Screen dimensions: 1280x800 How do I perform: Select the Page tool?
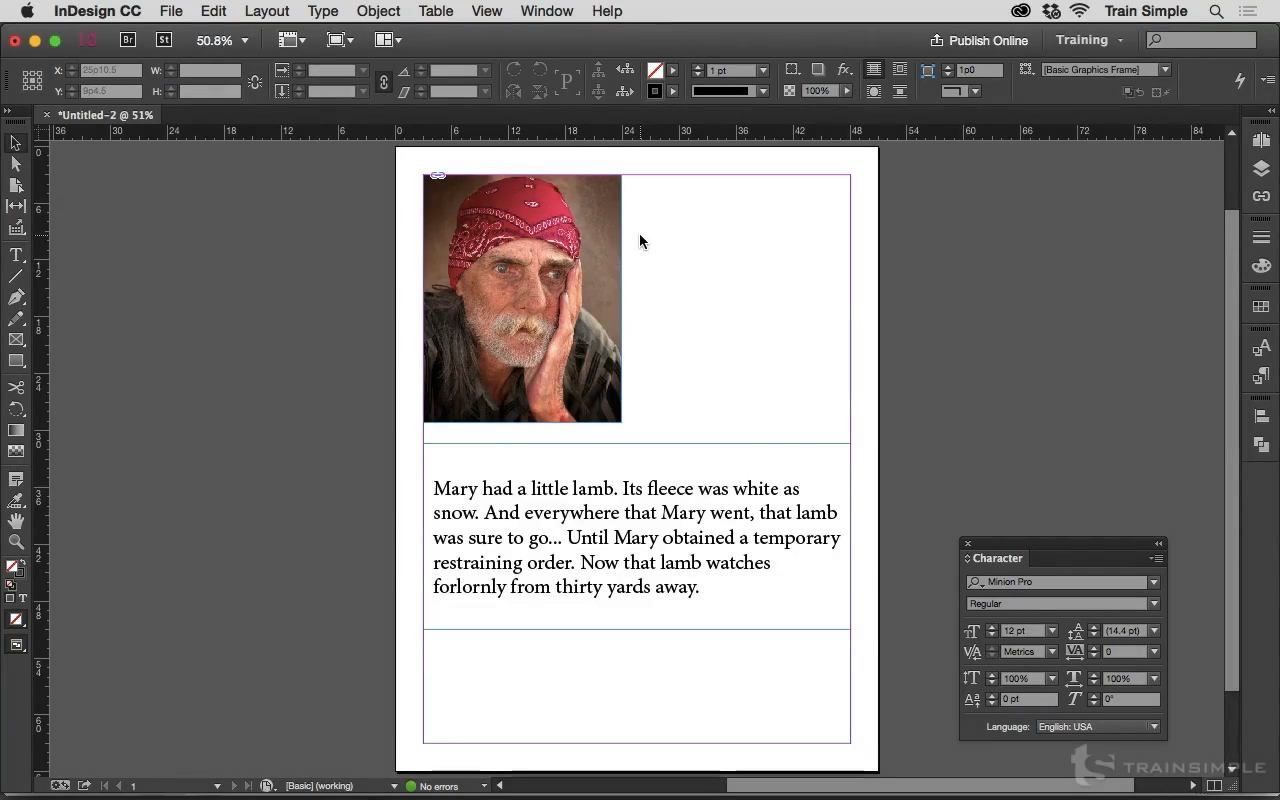[x=16, y=185]
